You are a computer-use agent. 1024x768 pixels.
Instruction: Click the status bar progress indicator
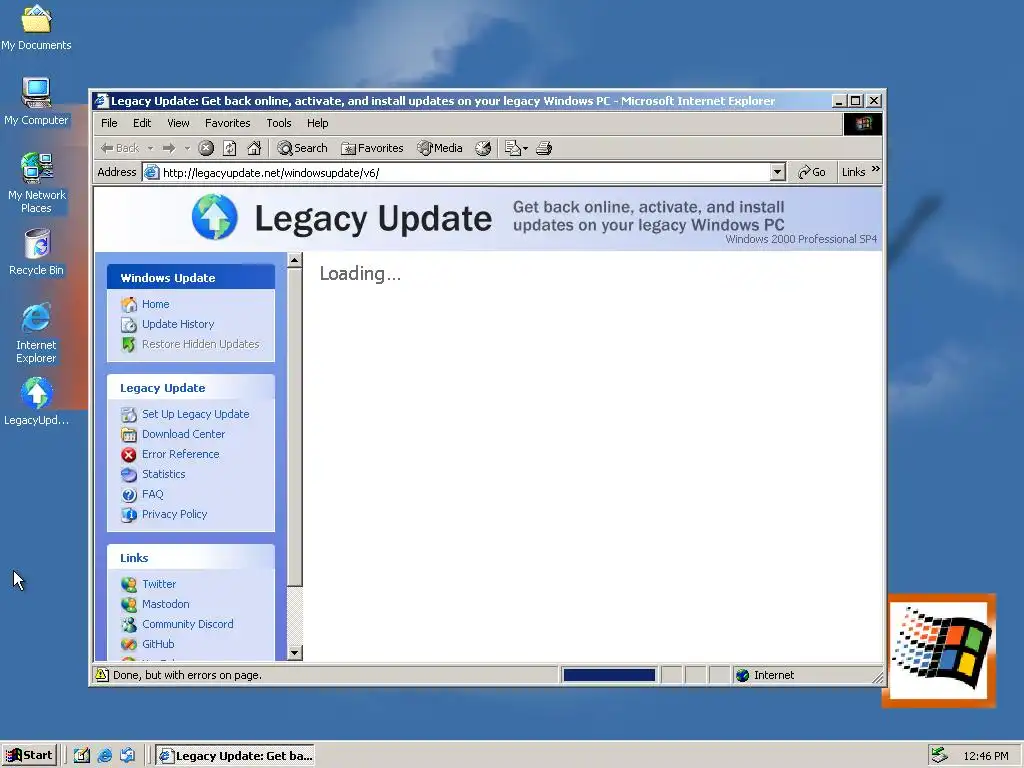point(609,675)
